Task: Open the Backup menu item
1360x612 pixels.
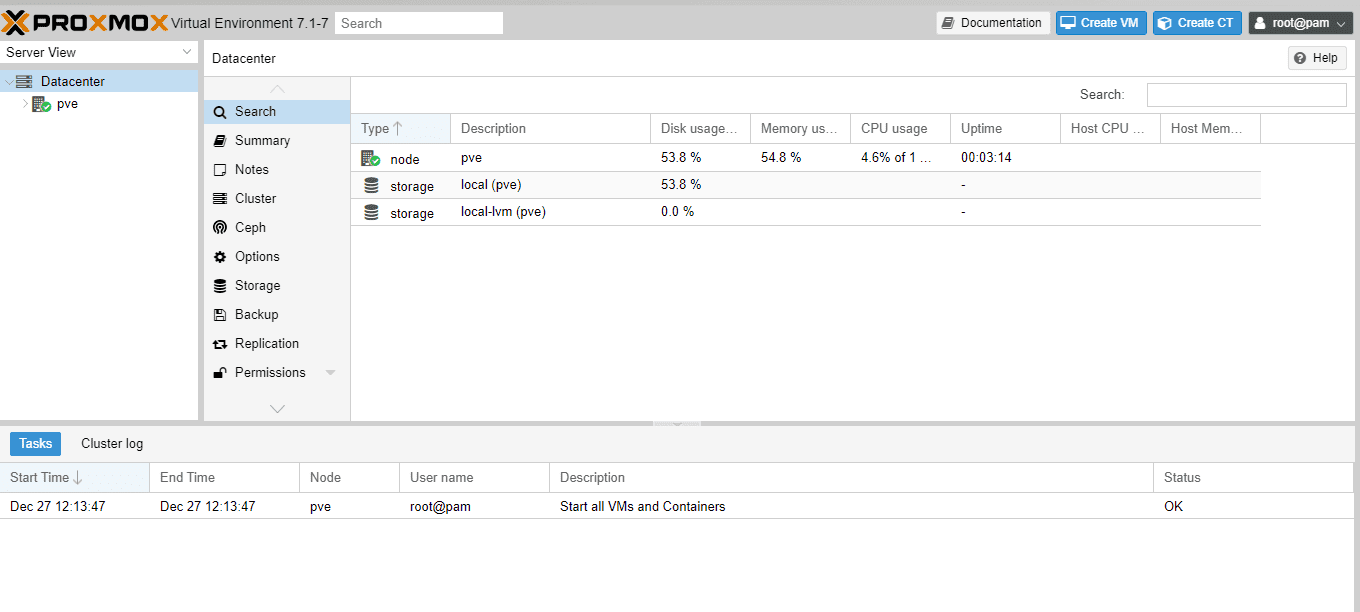Action: [x=277, y=315]
